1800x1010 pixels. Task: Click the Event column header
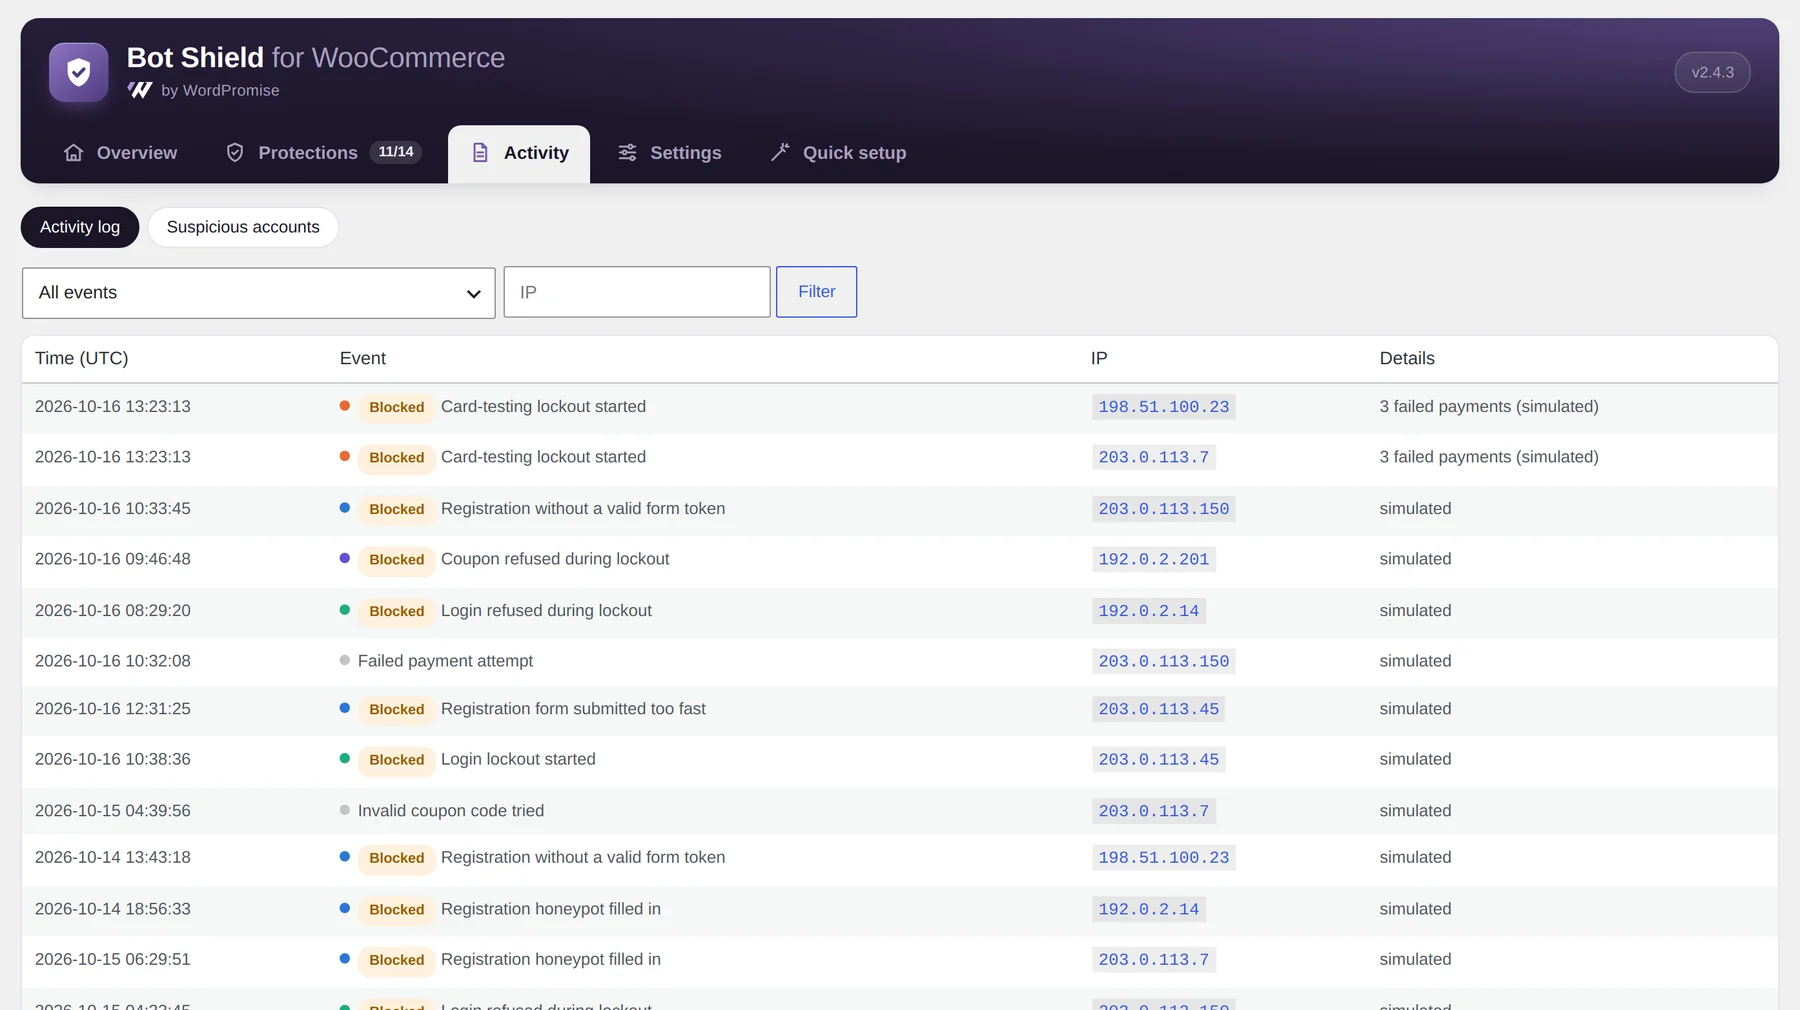click(x=362, y=358)
